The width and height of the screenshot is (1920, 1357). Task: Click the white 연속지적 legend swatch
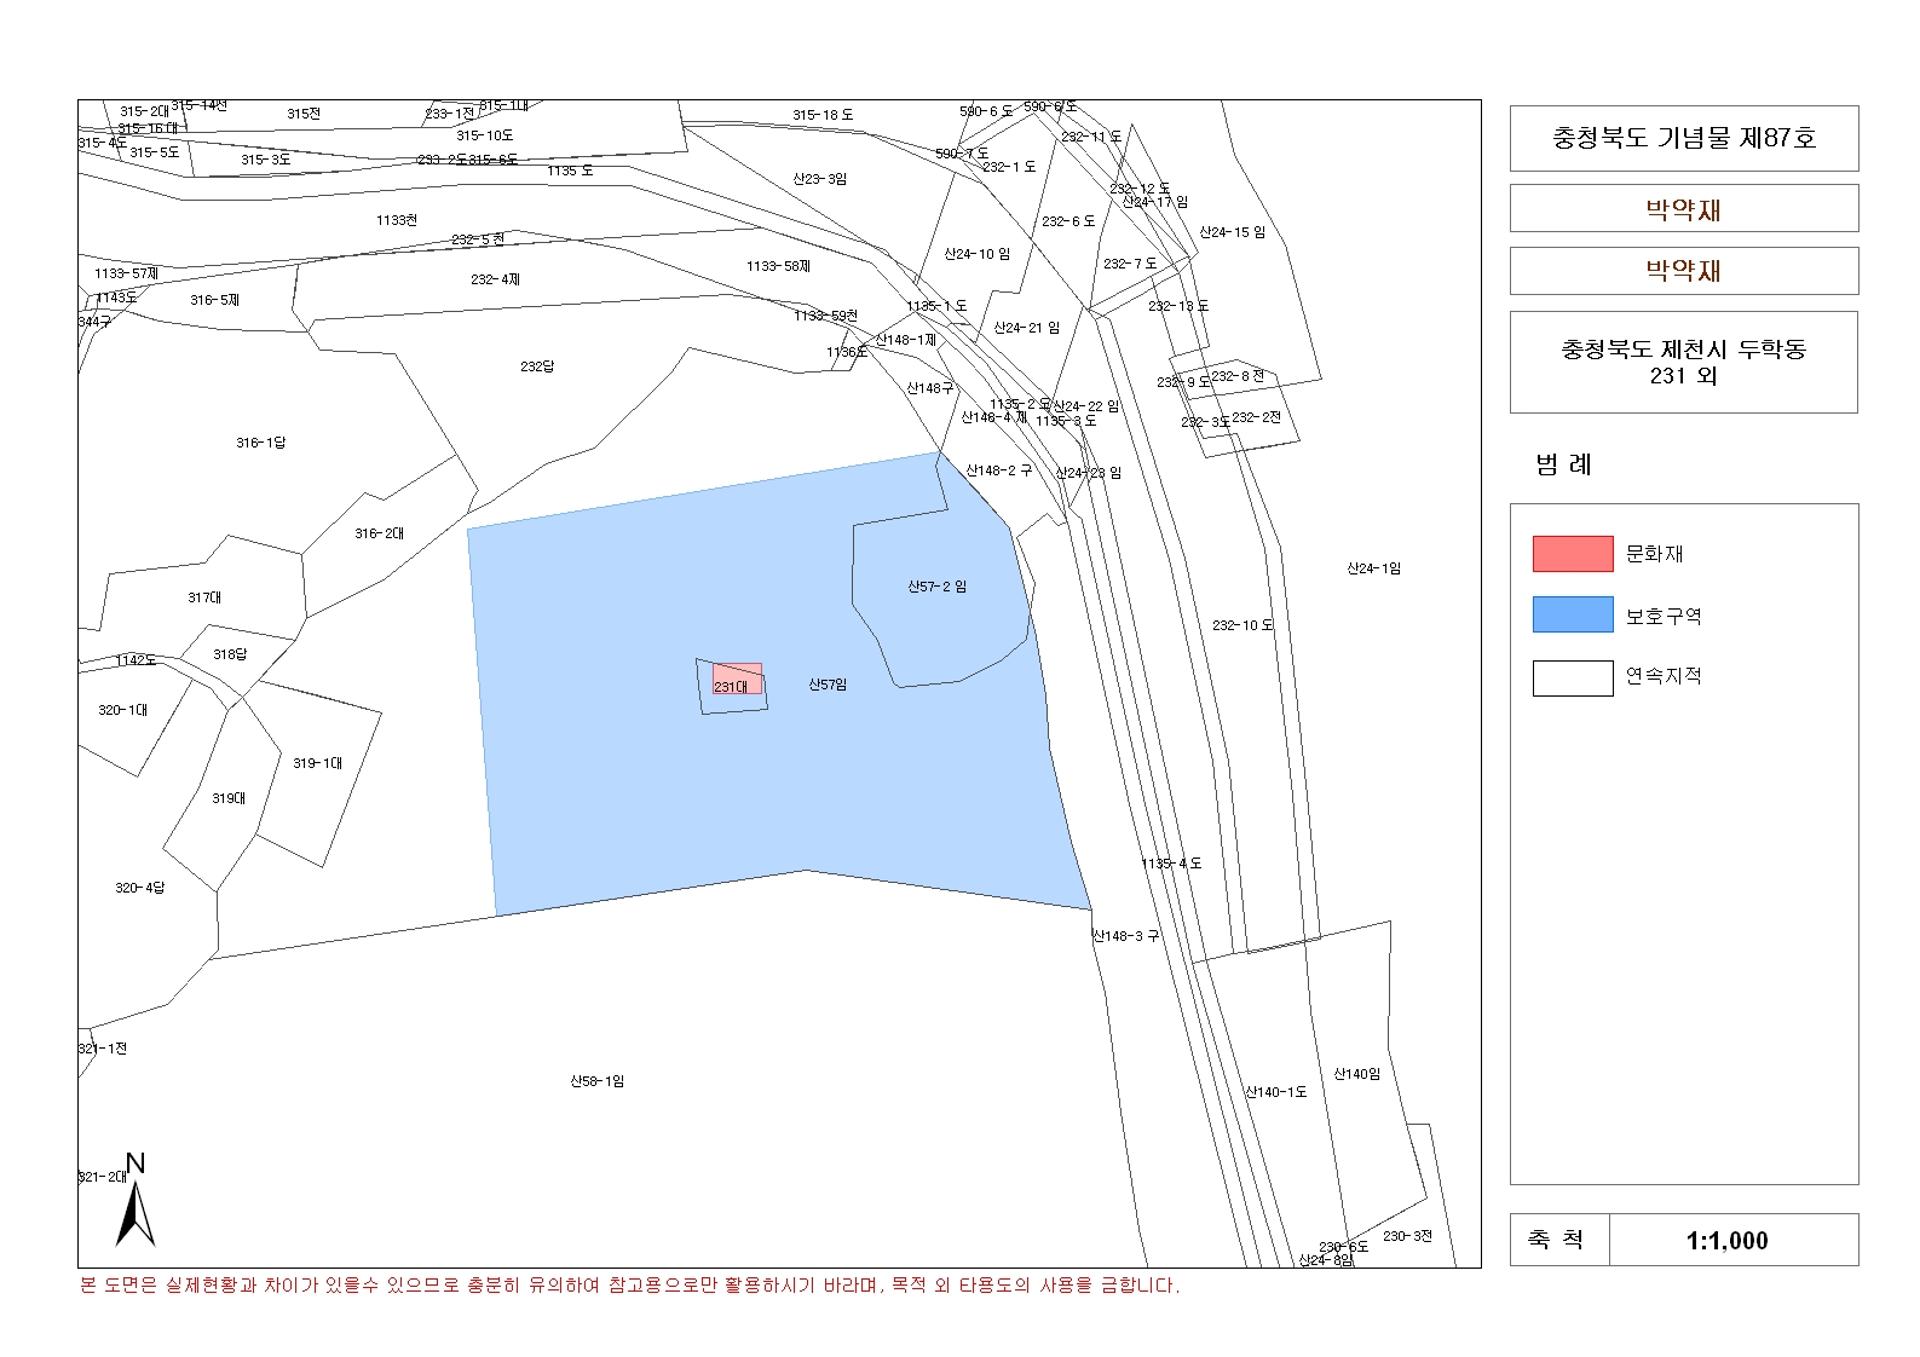pyautogui.click(x=1572, y=678)
